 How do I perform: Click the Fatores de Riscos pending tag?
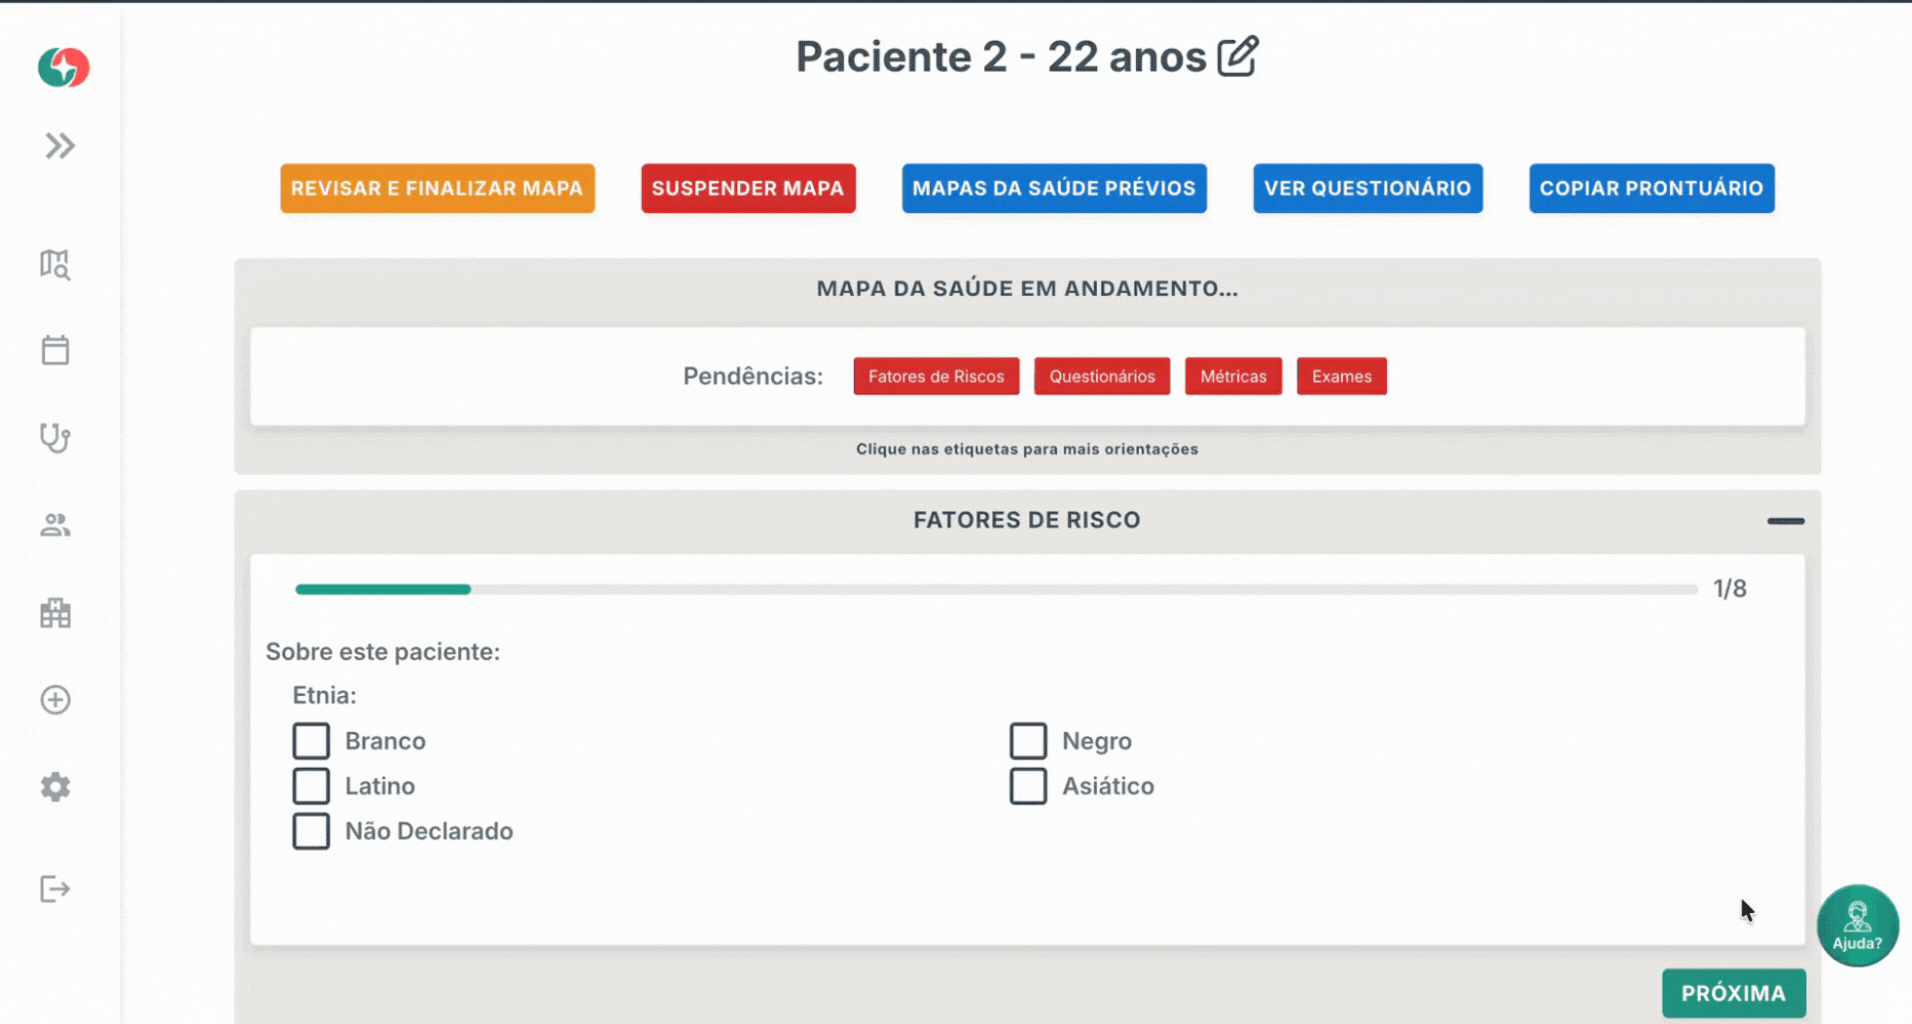(936, 377)
